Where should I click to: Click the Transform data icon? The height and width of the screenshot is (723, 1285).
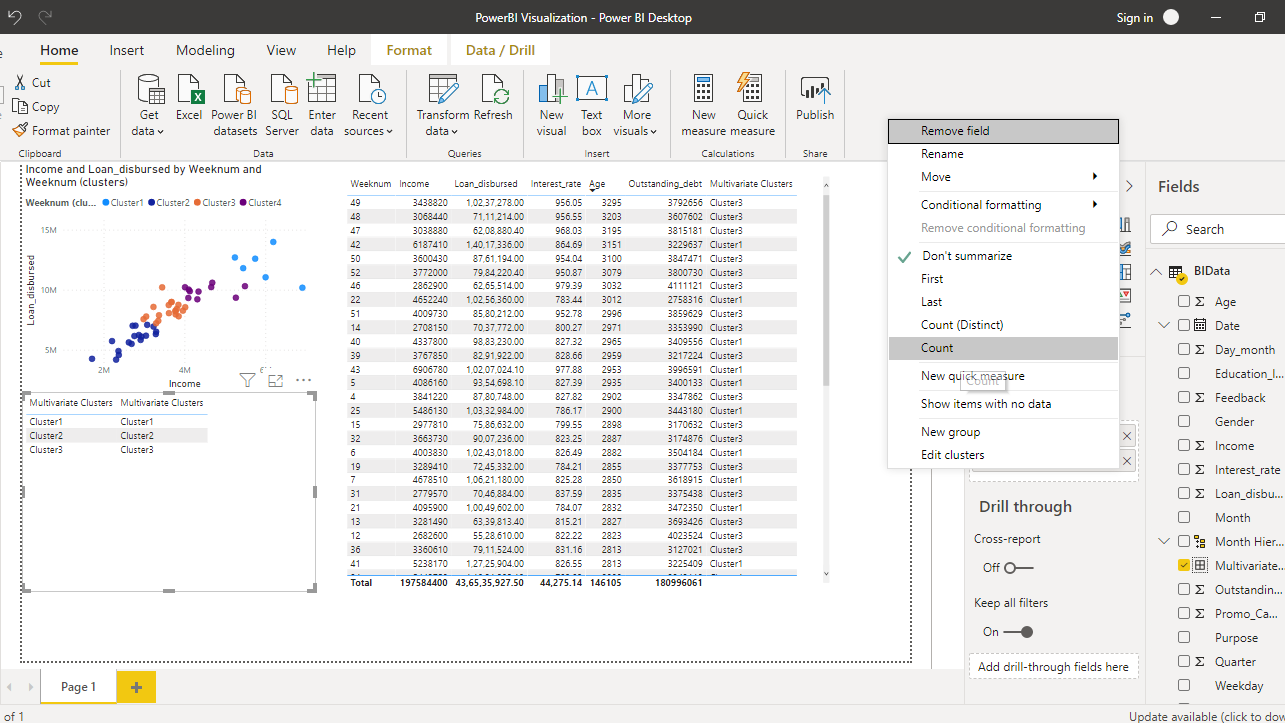(x=443, y=89)
